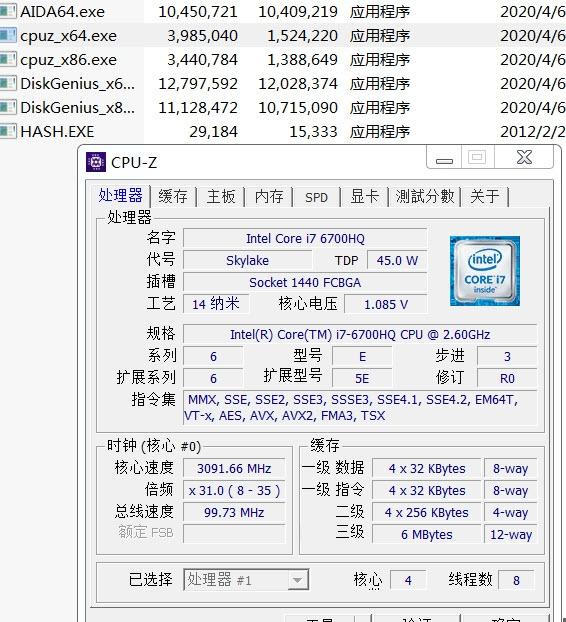This screenshot has height=622, width=566.
Task: Click the 1.085 V core voltage value
Action: click(386, 304)
